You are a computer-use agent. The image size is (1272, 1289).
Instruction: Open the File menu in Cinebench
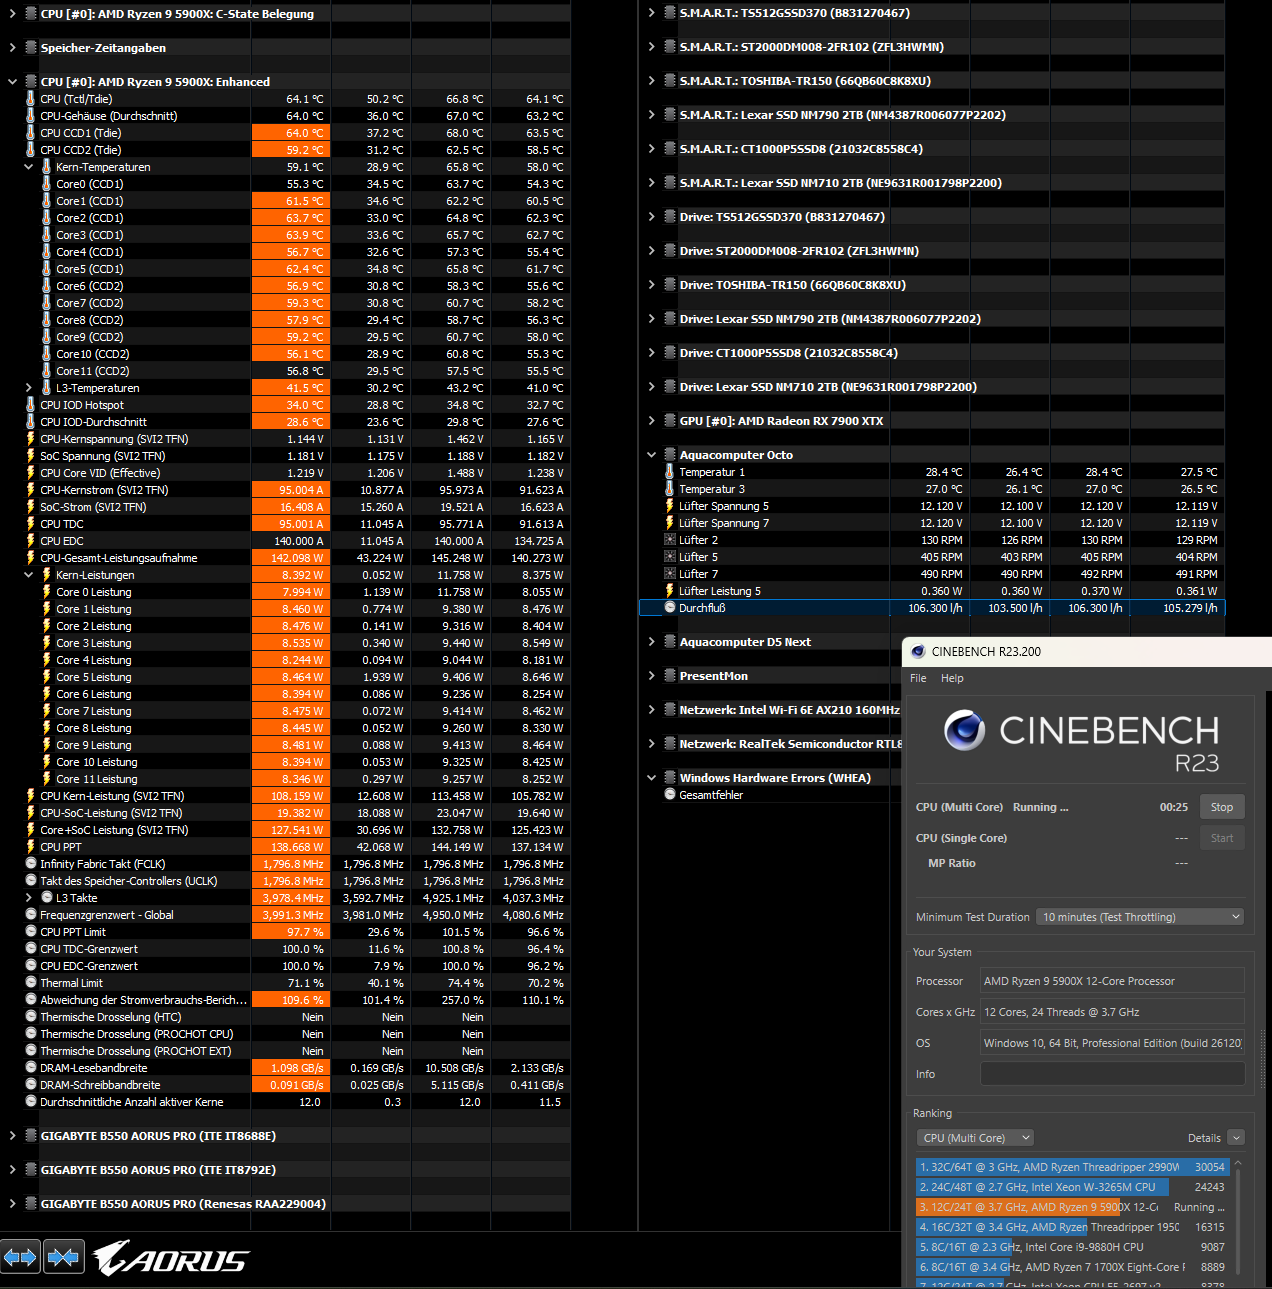point(917,678)
